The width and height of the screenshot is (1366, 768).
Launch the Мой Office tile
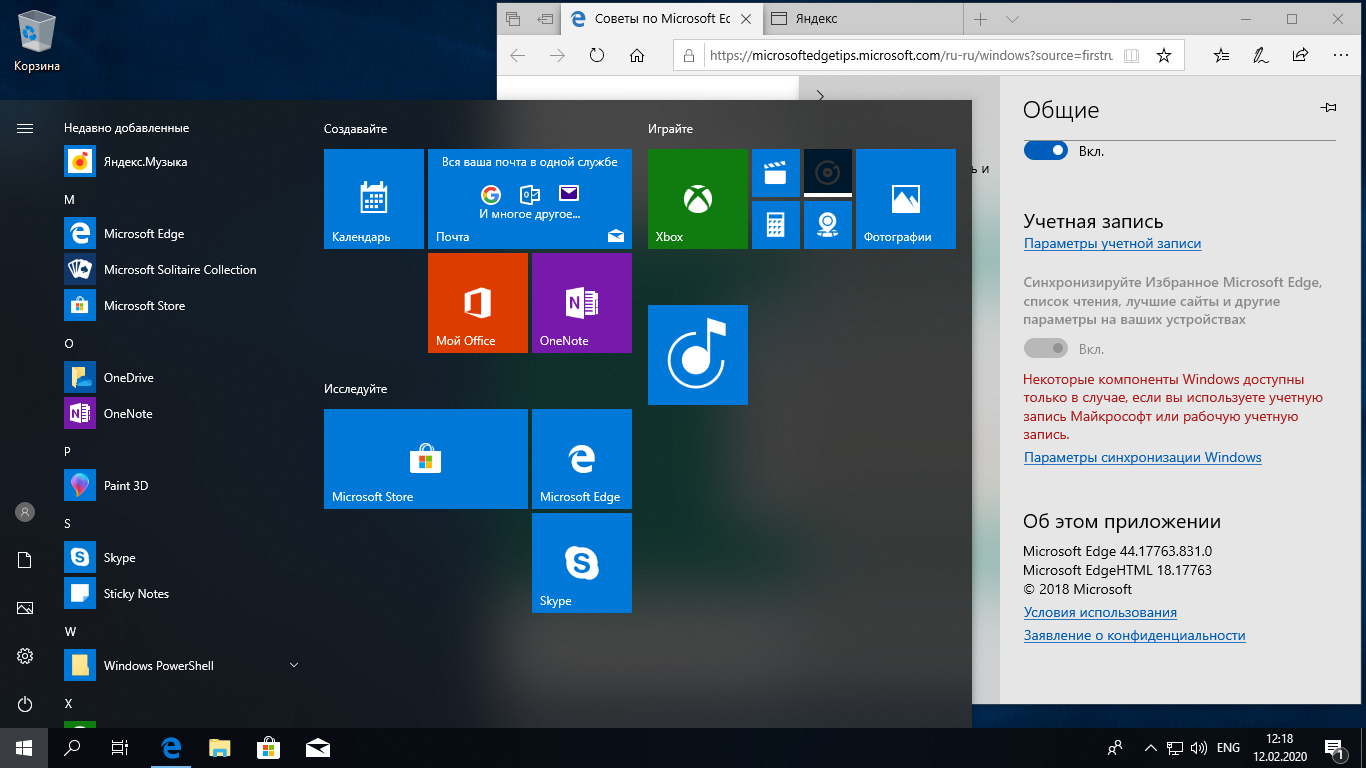[478, 303]
